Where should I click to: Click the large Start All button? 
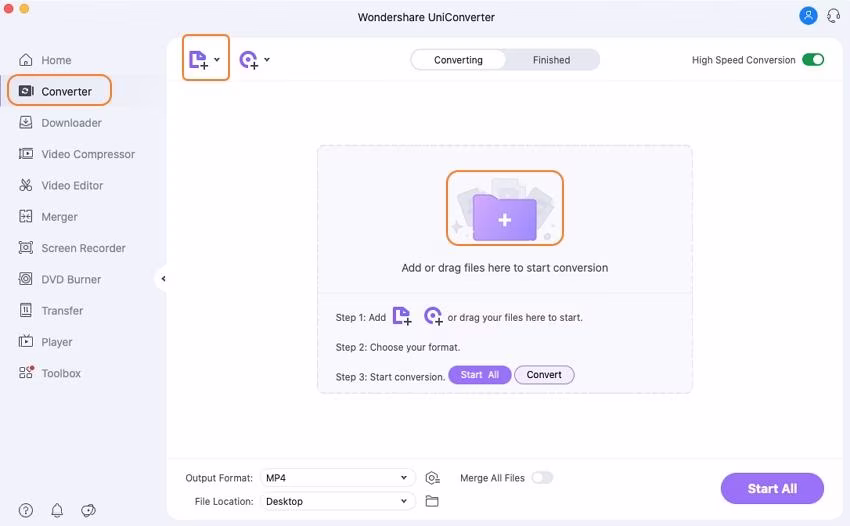[x=772, y=489]
